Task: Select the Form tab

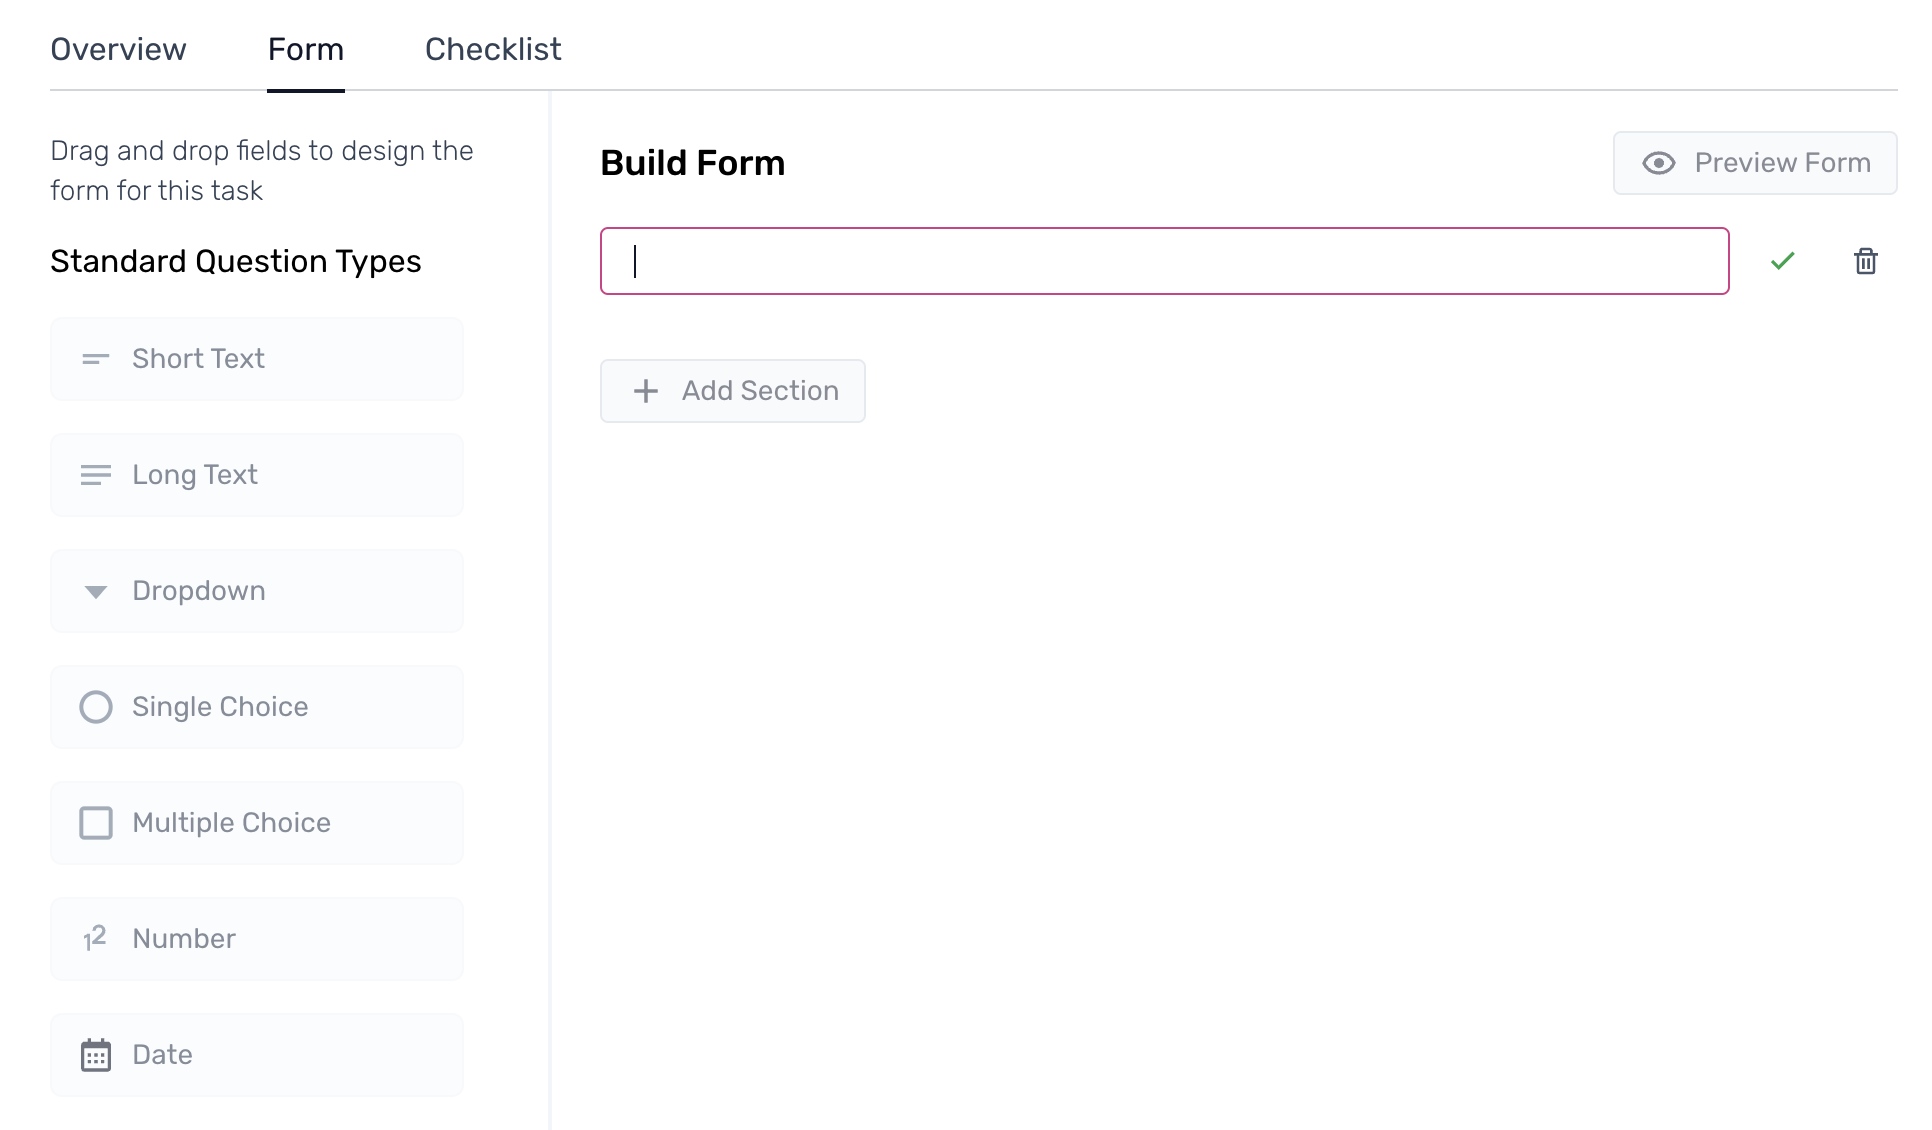Action: [x=306, y=49]
